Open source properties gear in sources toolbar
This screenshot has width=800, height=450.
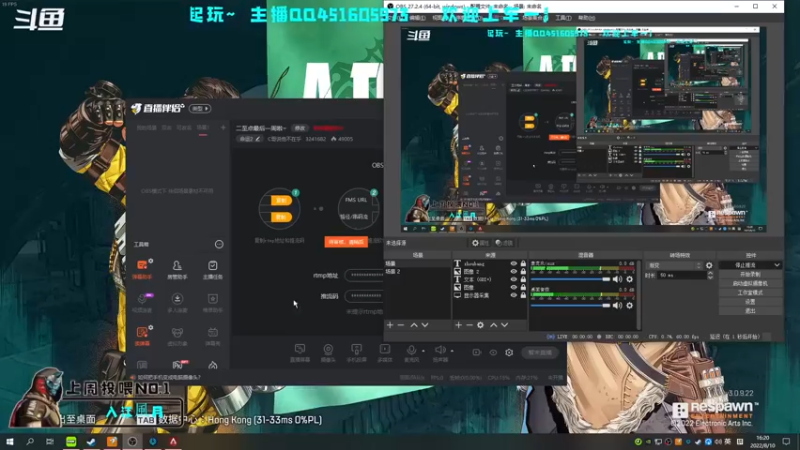click(x=480, y=325)
